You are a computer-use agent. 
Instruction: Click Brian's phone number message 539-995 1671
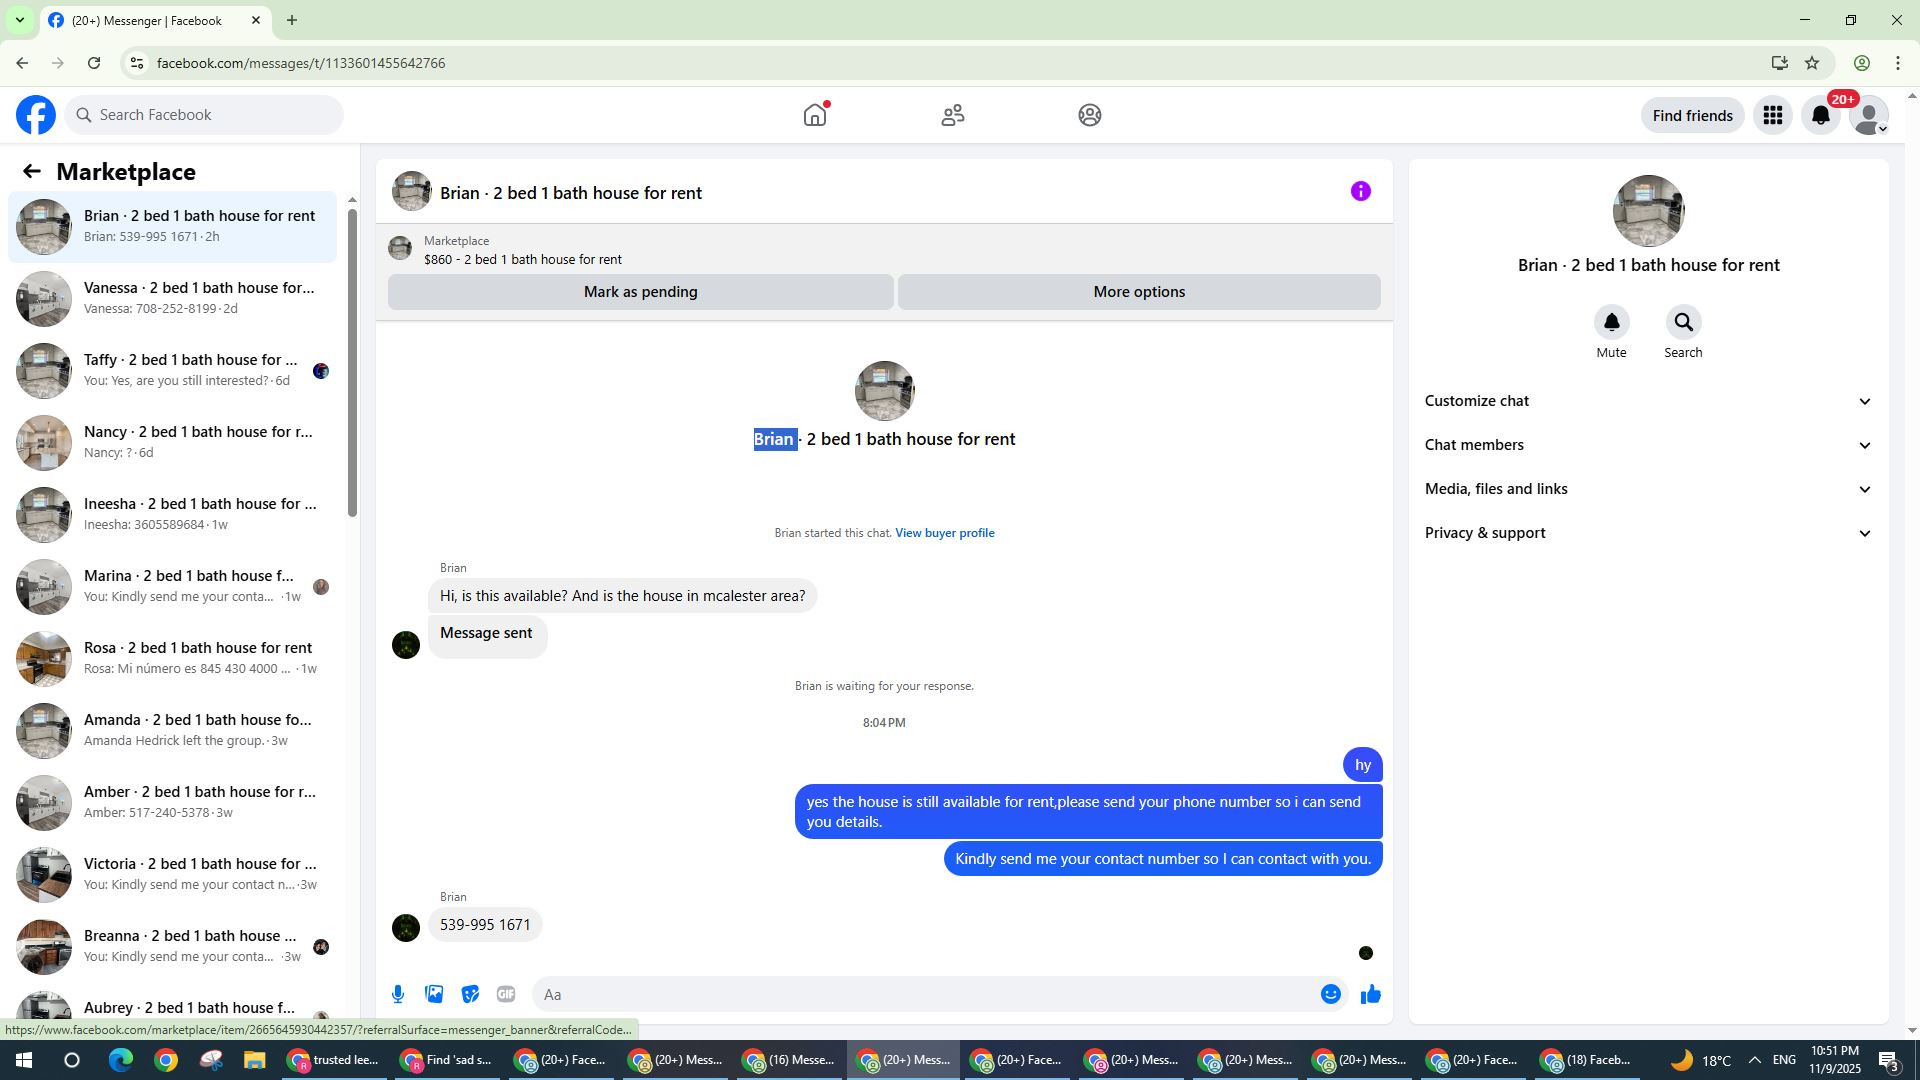(x=485, y=925)
